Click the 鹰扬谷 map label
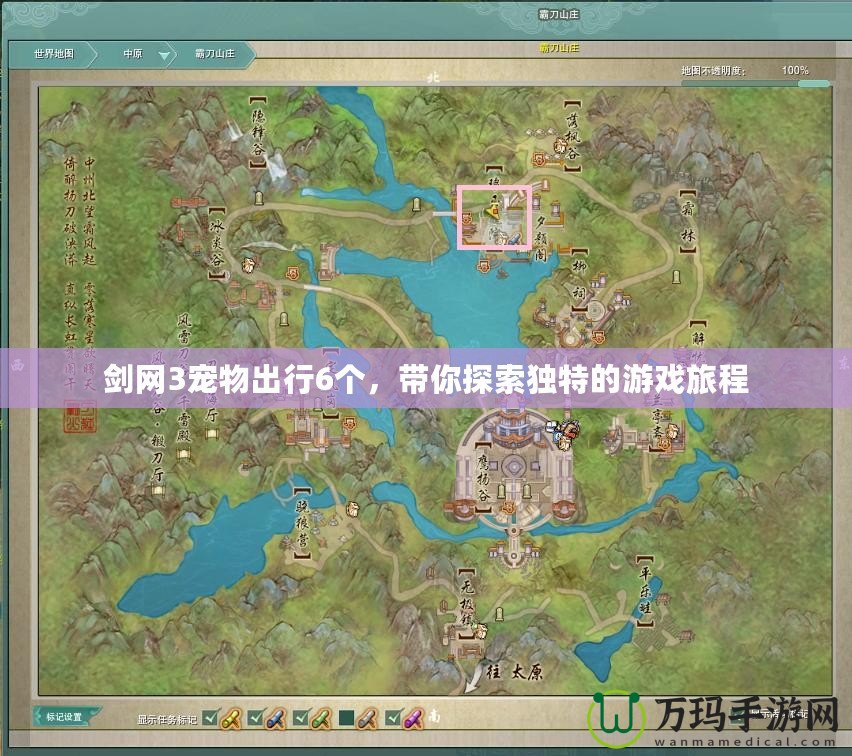The image size is (852, 756). pyautogui.click(x=484, y=477)
